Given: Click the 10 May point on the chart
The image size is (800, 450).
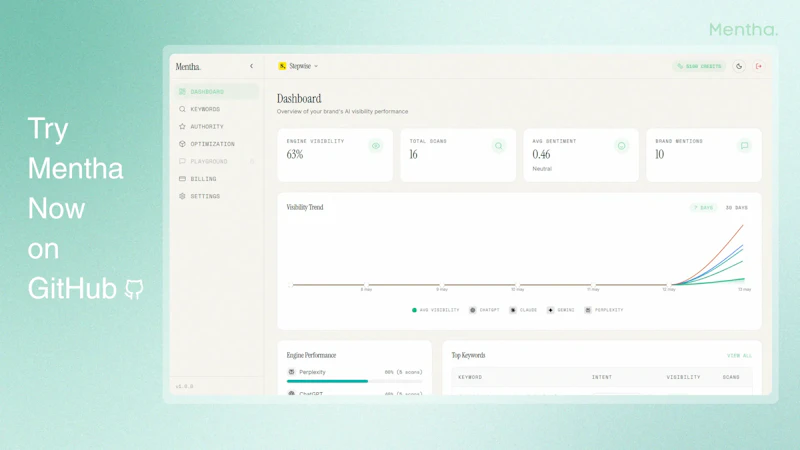Looking at the screenshot, I should coord(517,285).
